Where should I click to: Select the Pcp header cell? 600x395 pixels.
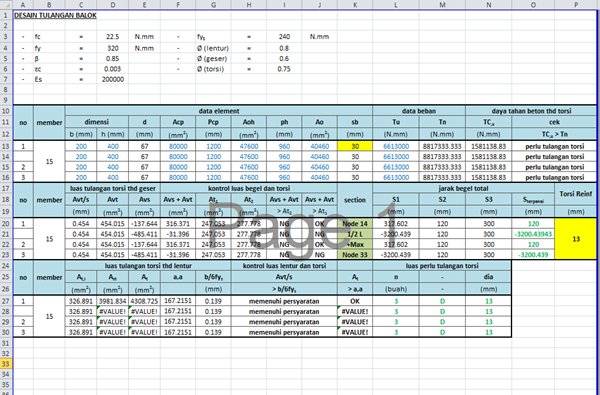[213, 122]
